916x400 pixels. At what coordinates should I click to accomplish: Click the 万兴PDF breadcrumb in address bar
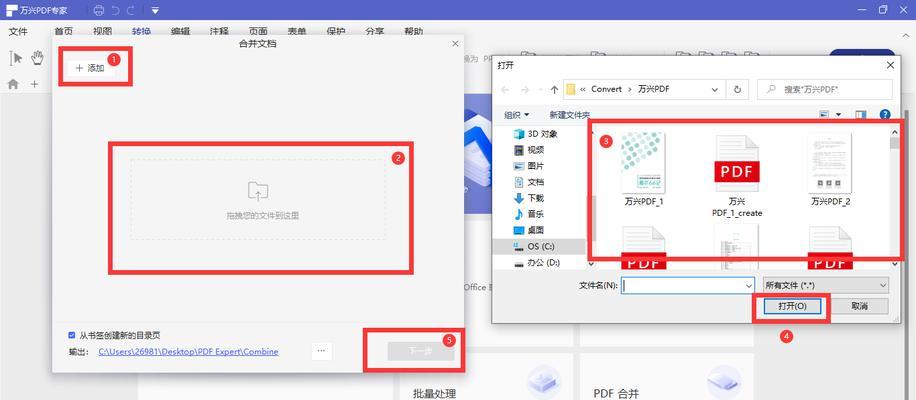[653, 89]
